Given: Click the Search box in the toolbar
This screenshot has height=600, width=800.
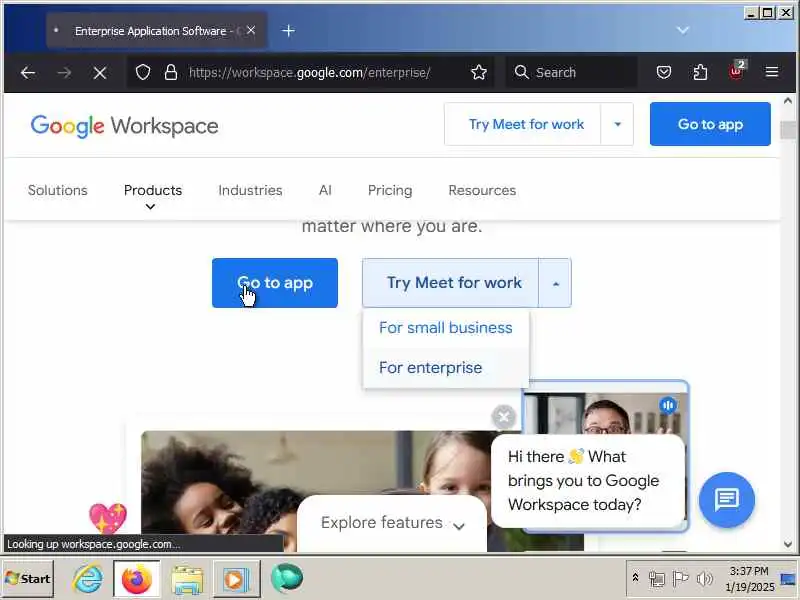Looking at the screenshot, I should [571, 72].
